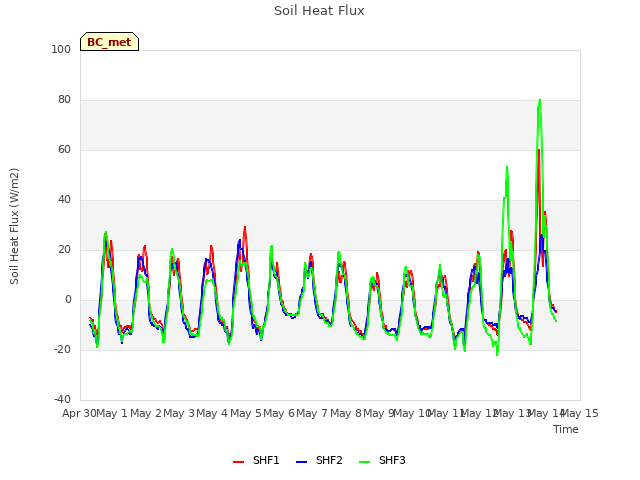Click the y-axis label 60
This screenshot has width=640, height=480.
point(64,150)
